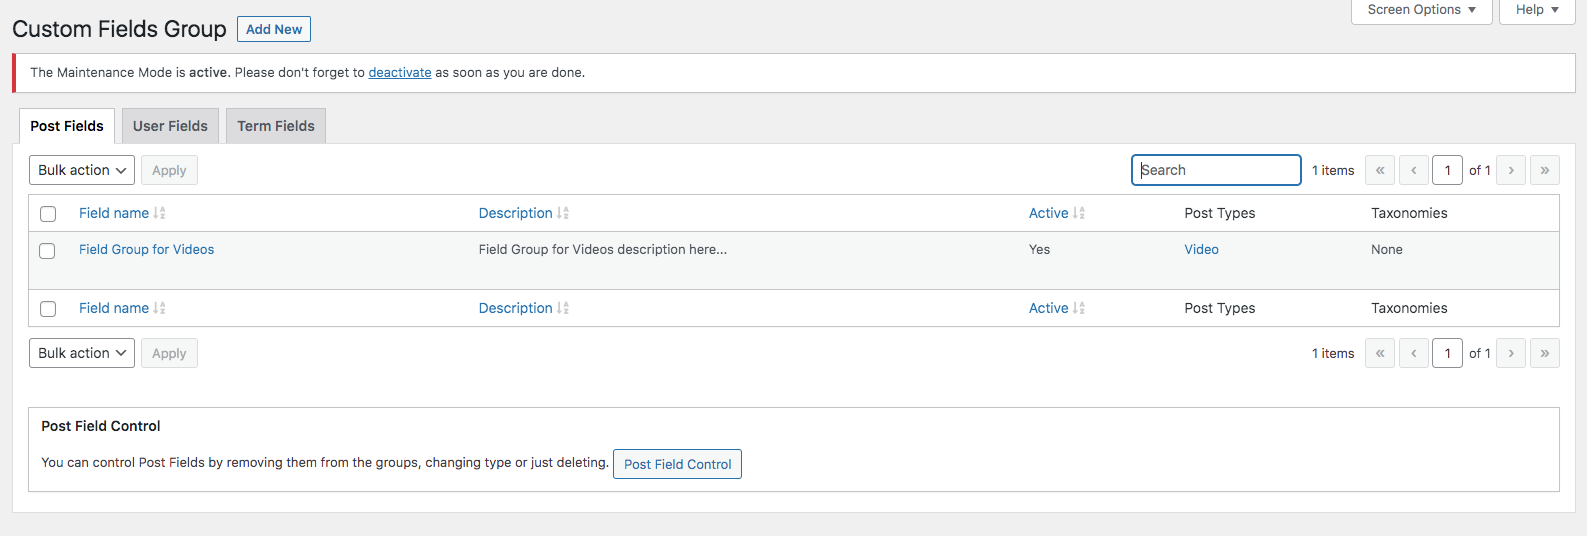
Task: Switch to the Term Fields tab
Action: coord(276,126)
